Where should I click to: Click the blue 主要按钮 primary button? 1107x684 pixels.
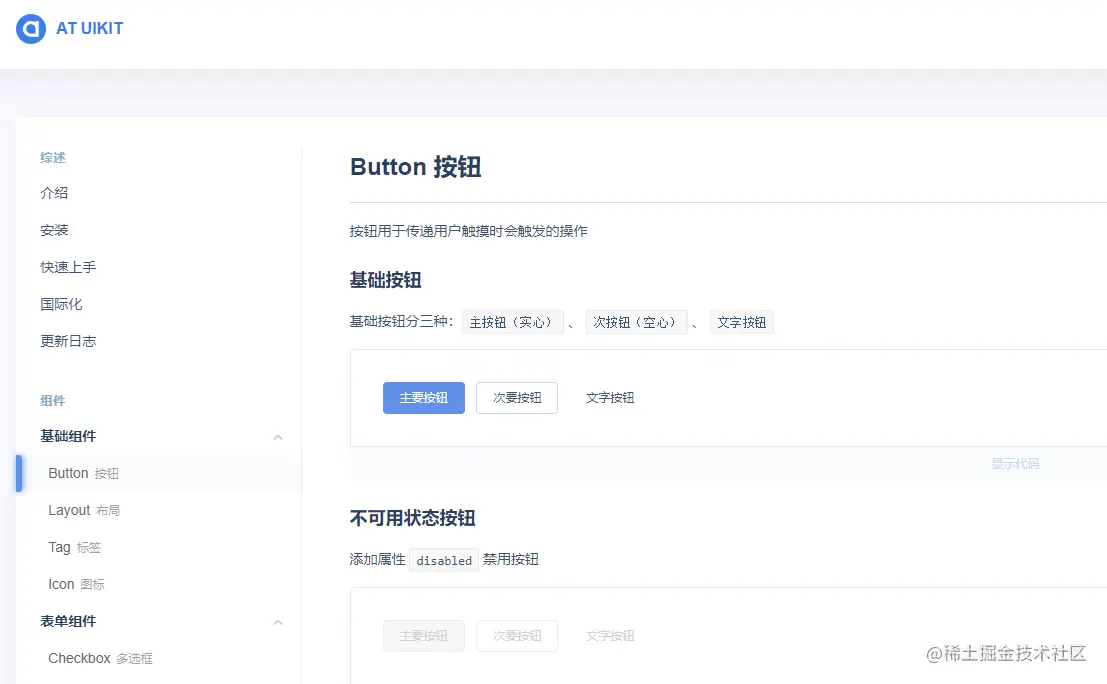pyautogui.click(x=424, y=398)
